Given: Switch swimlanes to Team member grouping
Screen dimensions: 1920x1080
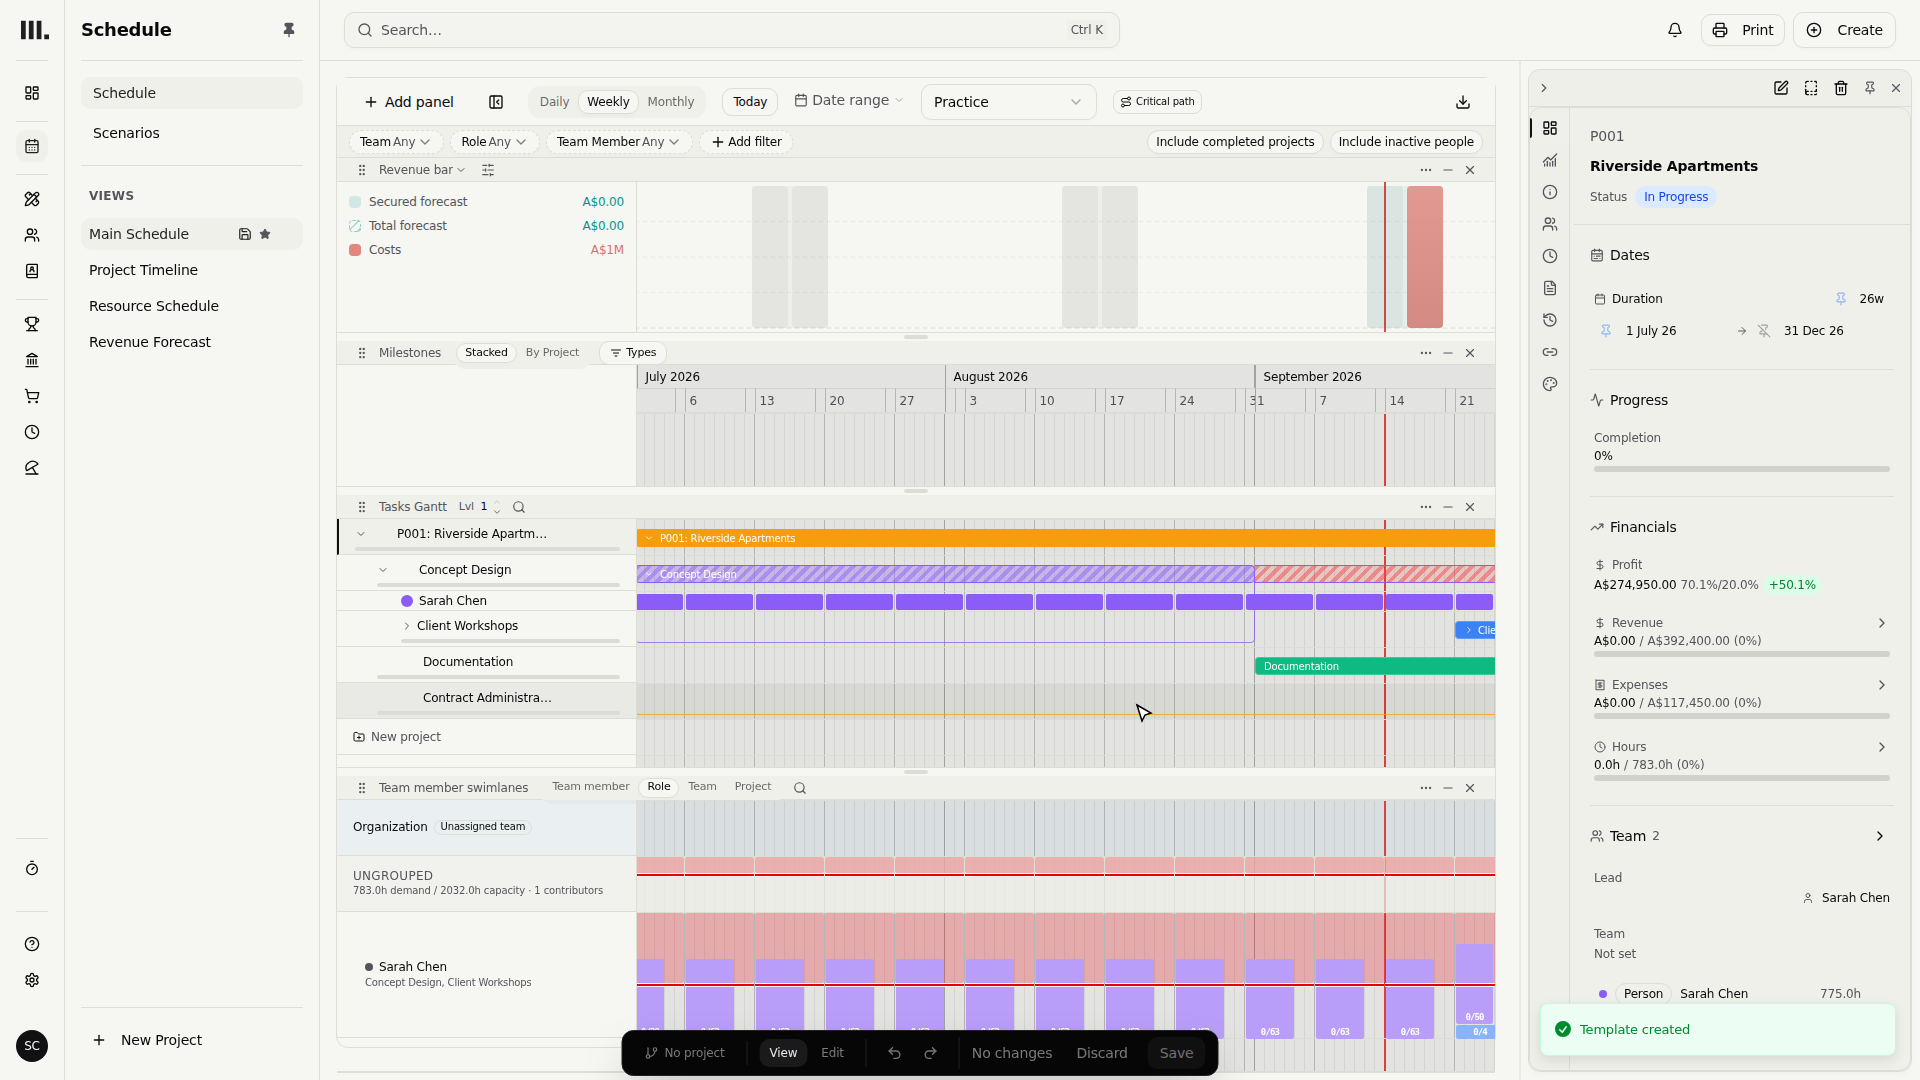Looking at the screenshot, I should coord(590,787).
